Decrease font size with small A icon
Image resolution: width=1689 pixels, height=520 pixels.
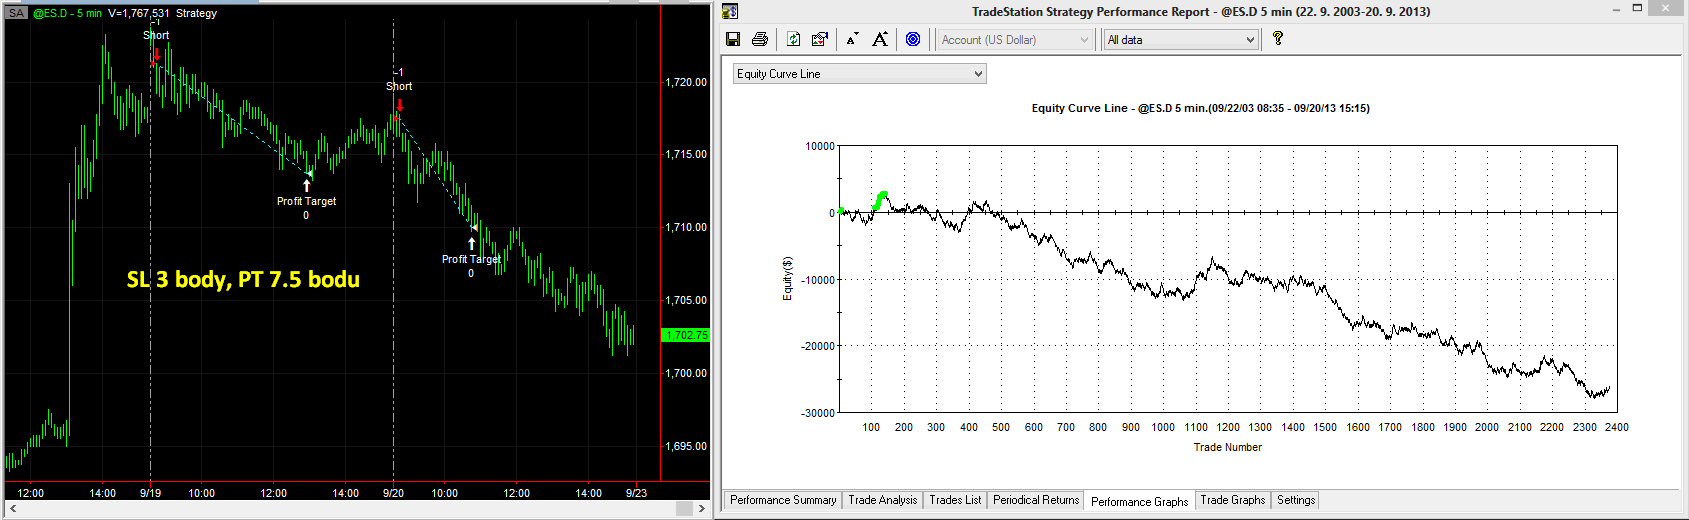[x=852, y=39]
